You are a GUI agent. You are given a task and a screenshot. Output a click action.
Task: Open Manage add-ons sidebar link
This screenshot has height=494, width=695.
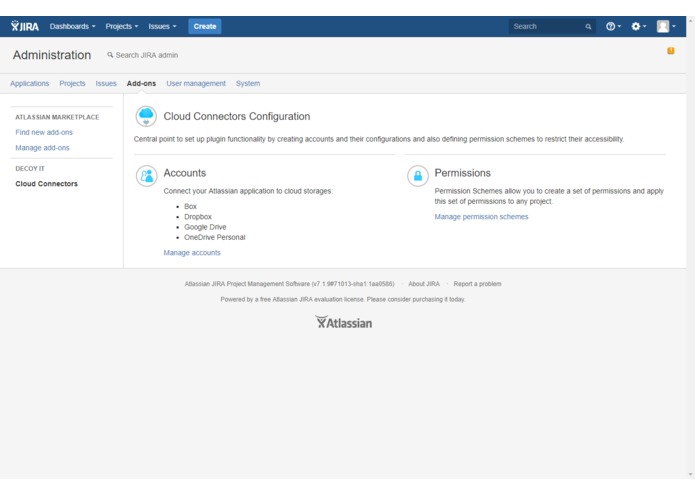click(x=43, y=148)
